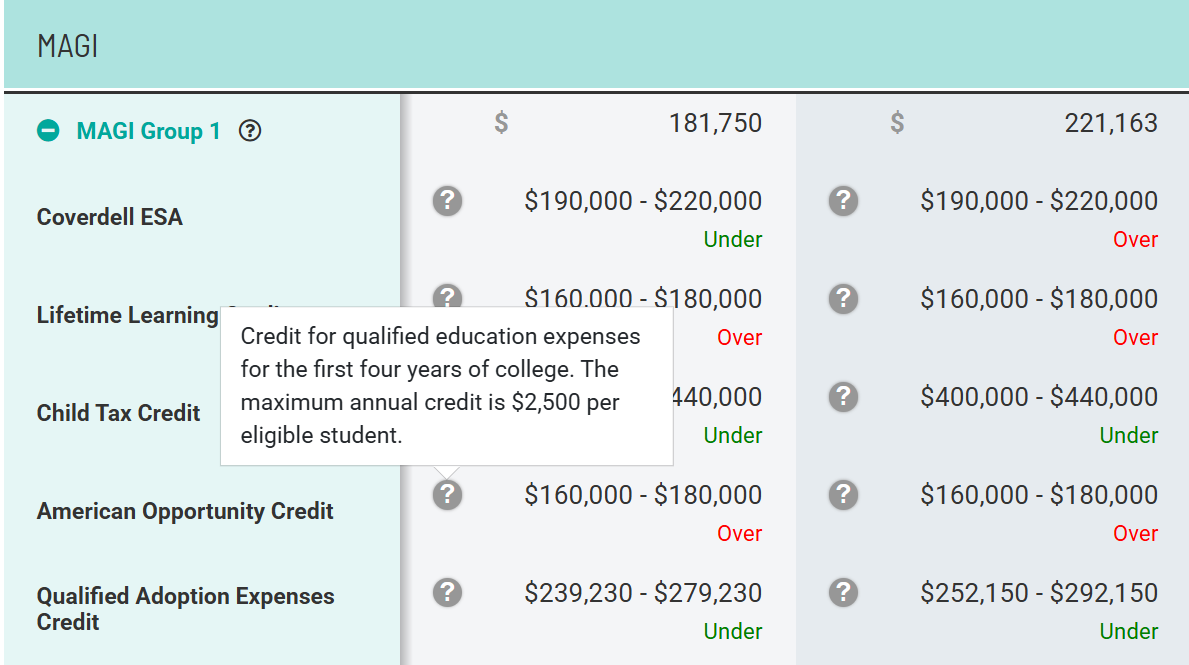The width and height of the screenshot is (1189, 665).
Task: Click help icon beside MAGI Group 1
Action: [x=250, y=131]
